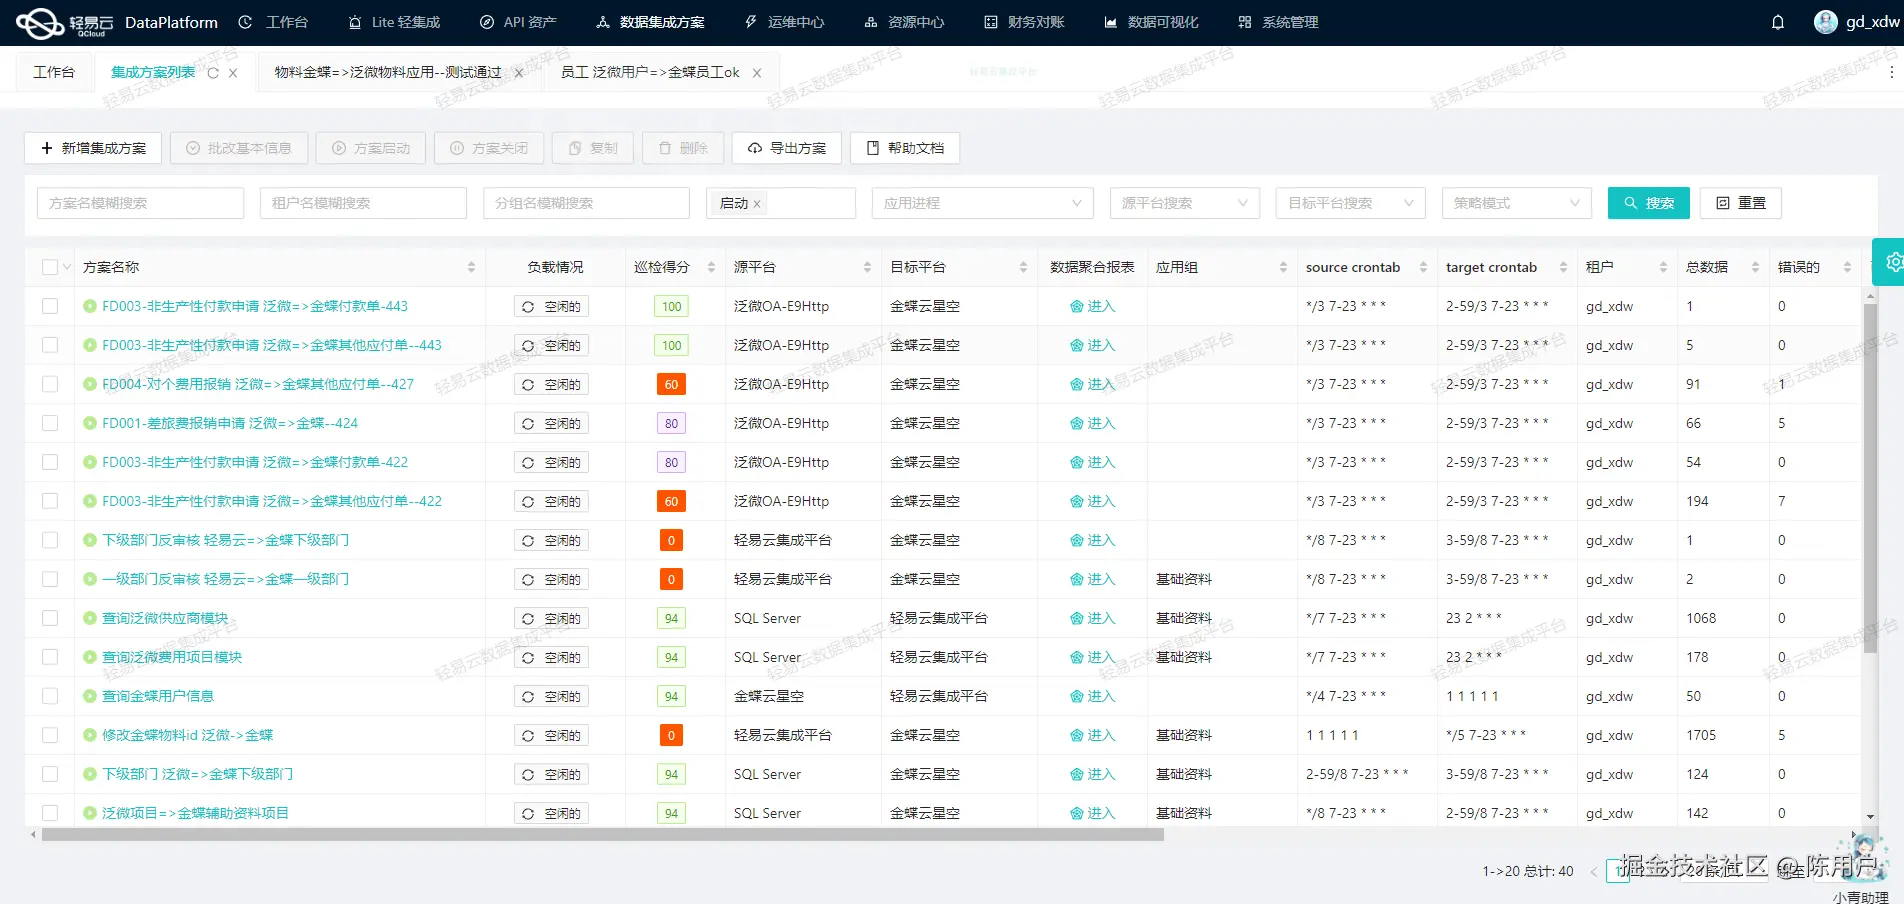Select the 删除 trash icon

click(x=665, y=148)
